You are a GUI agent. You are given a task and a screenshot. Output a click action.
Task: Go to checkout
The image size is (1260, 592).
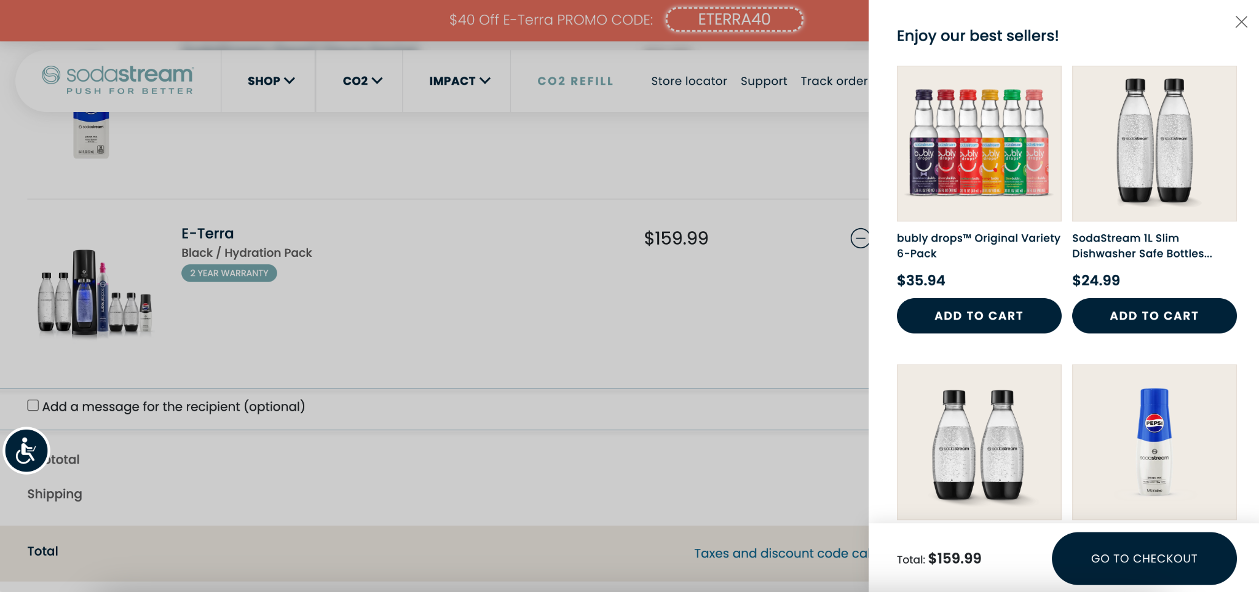pyautogui.click(x=1144, y=558)
